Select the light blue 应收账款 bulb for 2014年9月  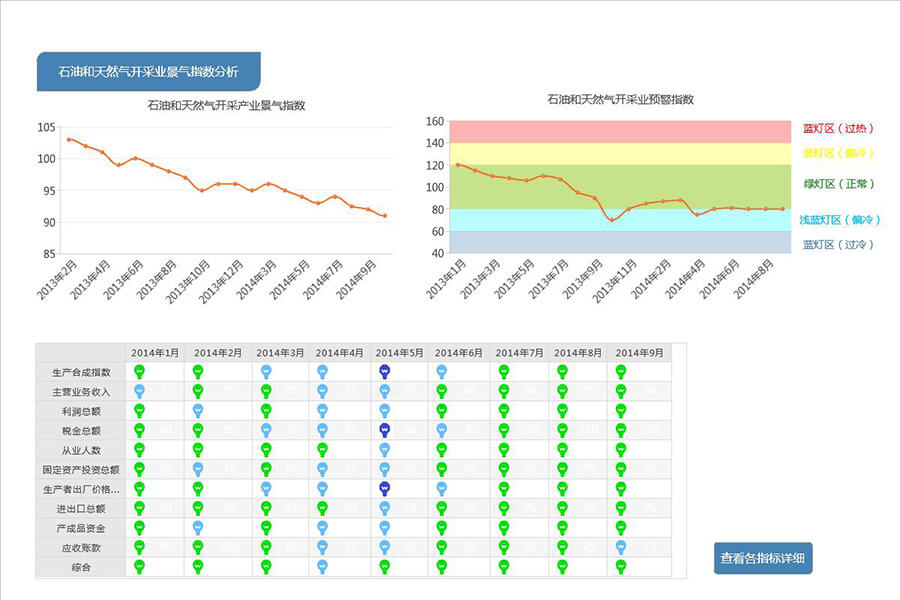point(621,547)
